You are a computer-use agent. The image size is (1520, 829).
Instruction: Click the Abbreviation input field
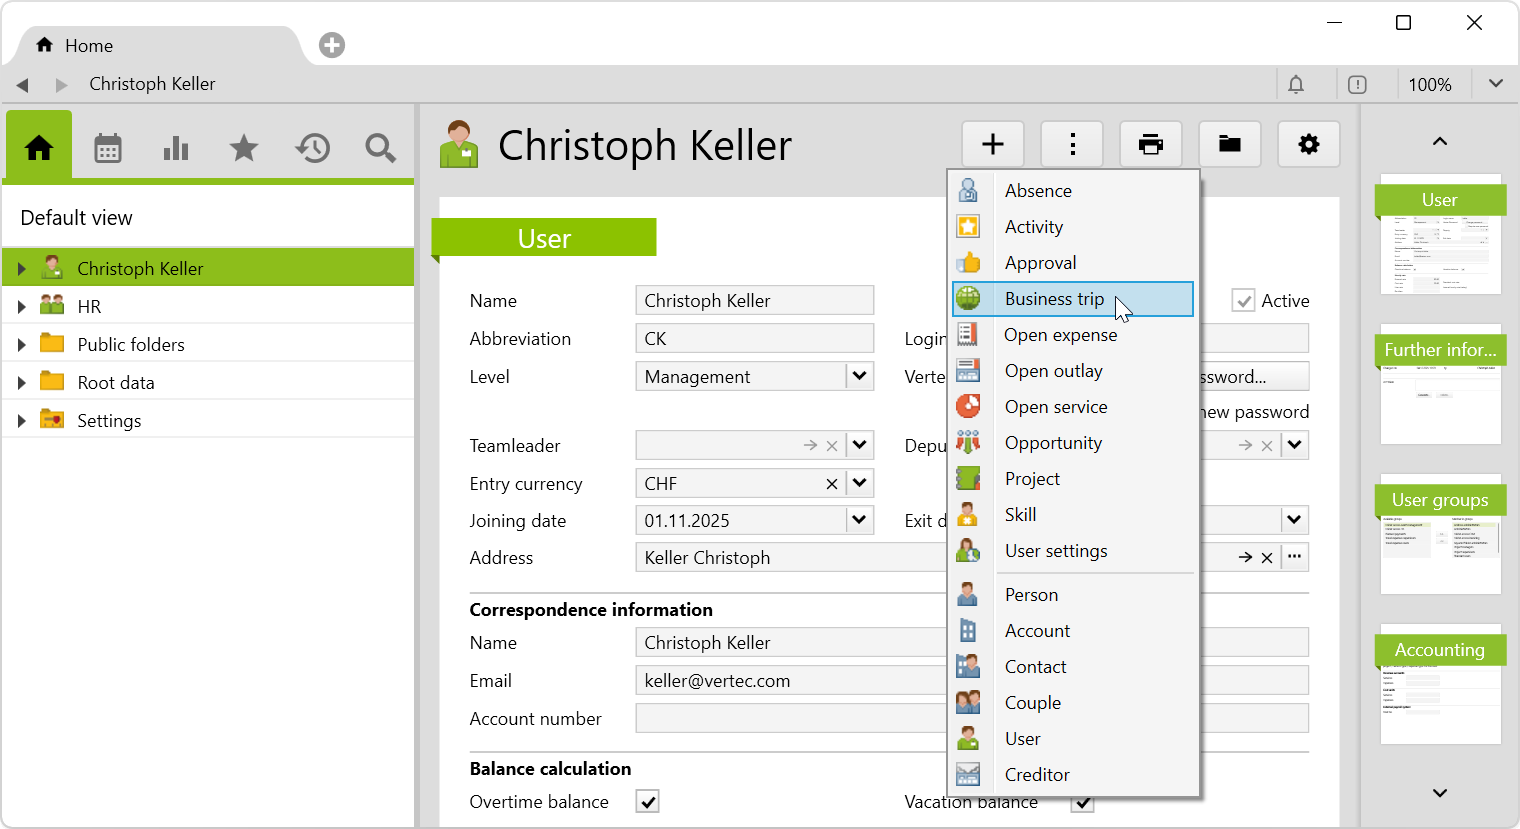point(754,339)
